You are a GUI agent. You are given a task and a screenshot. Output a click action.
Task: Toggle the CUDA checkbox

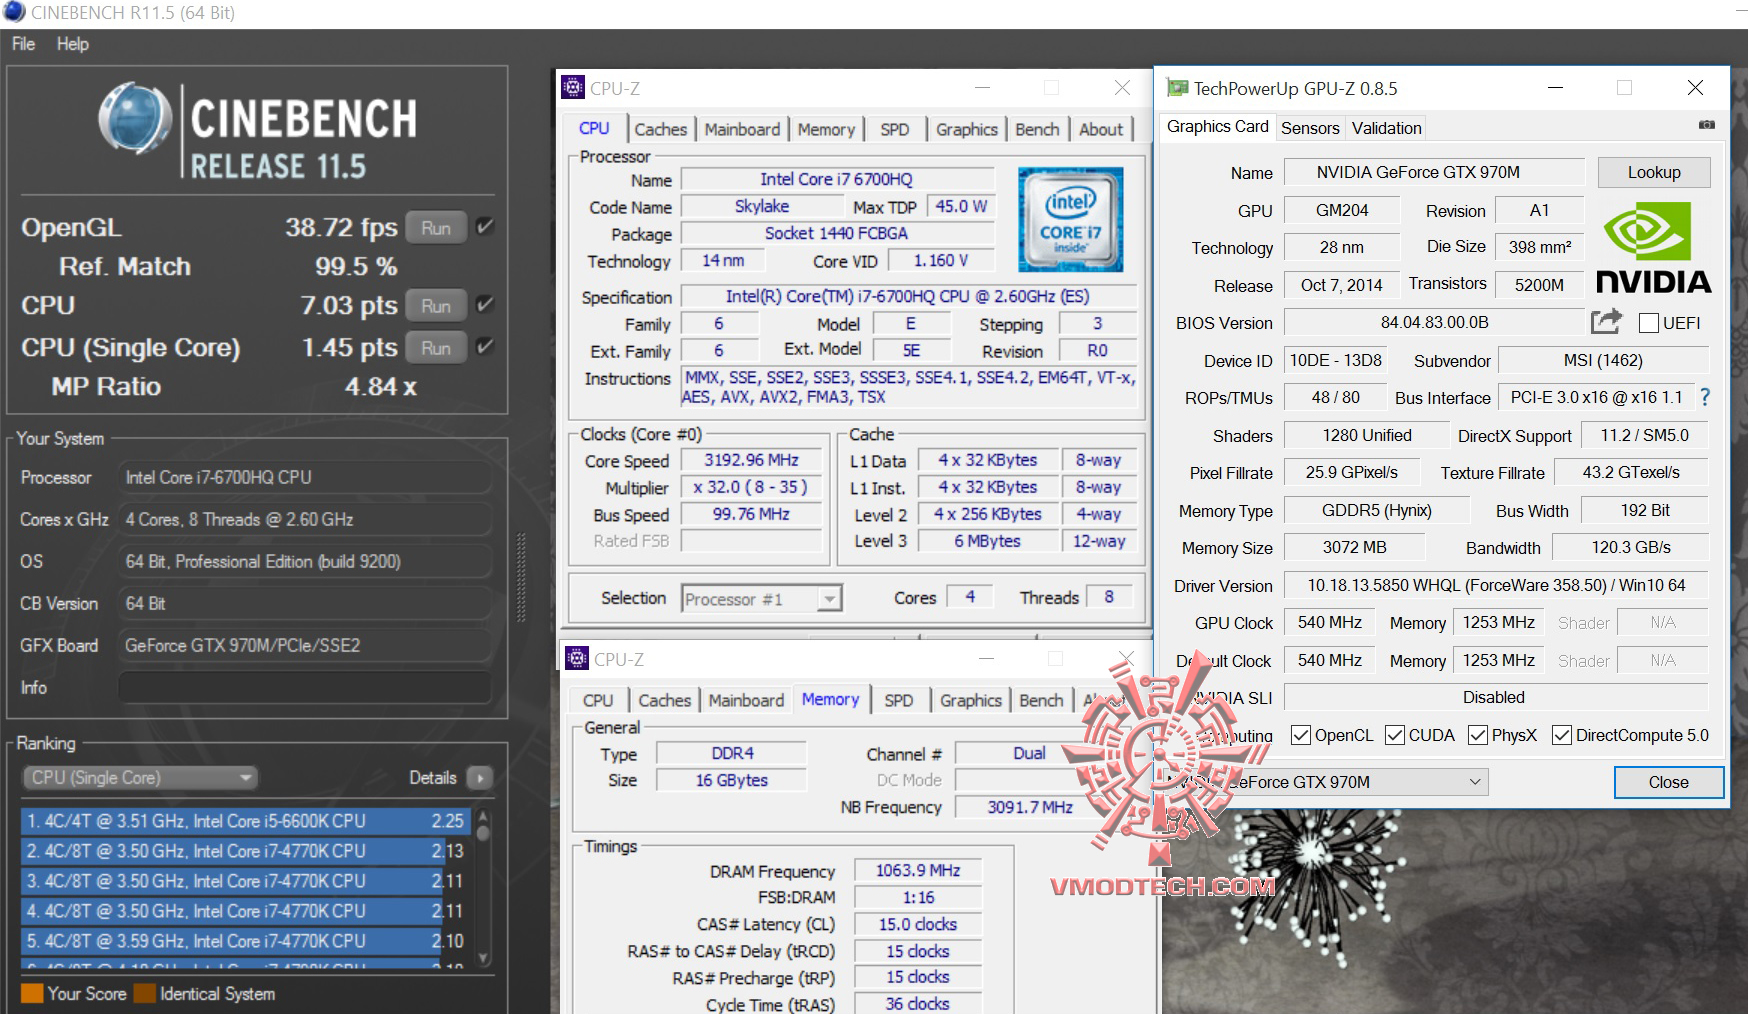pos(1395,735)
